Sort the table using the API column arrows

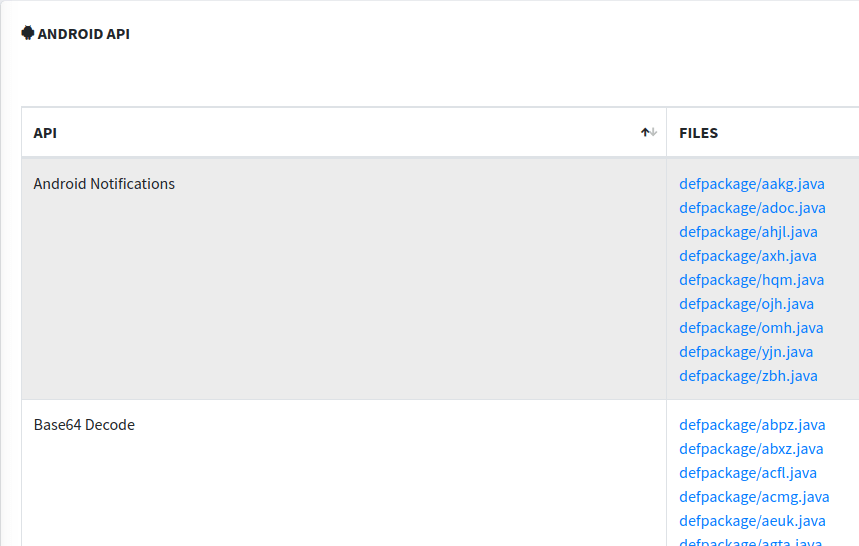(649, 133)
